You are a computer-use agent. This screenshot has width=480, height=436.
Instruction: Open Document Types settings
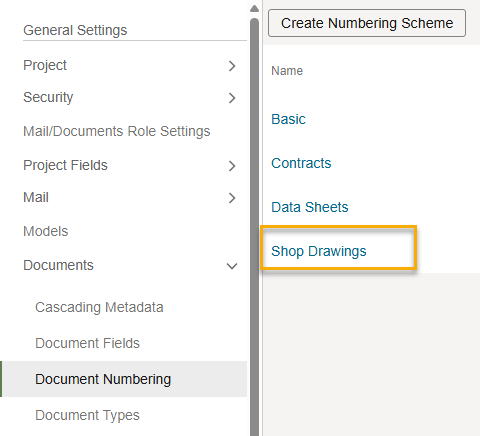[87, 415]
